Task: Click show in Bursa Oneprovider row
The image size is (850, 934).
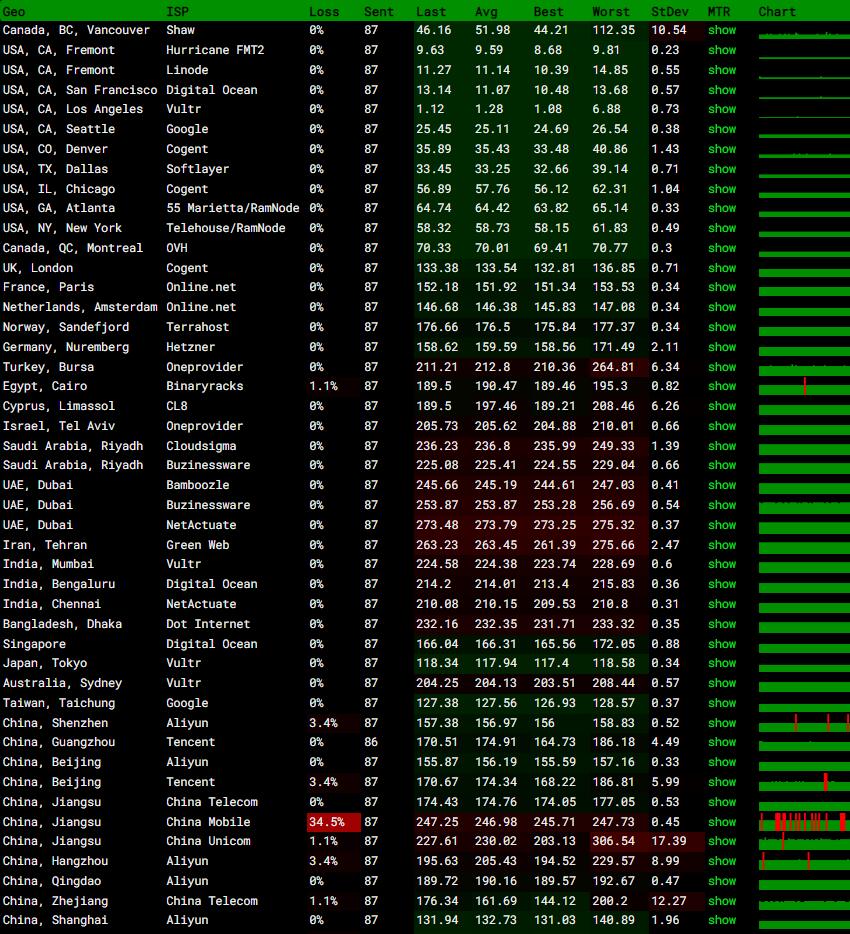Action: click(722, 367)
